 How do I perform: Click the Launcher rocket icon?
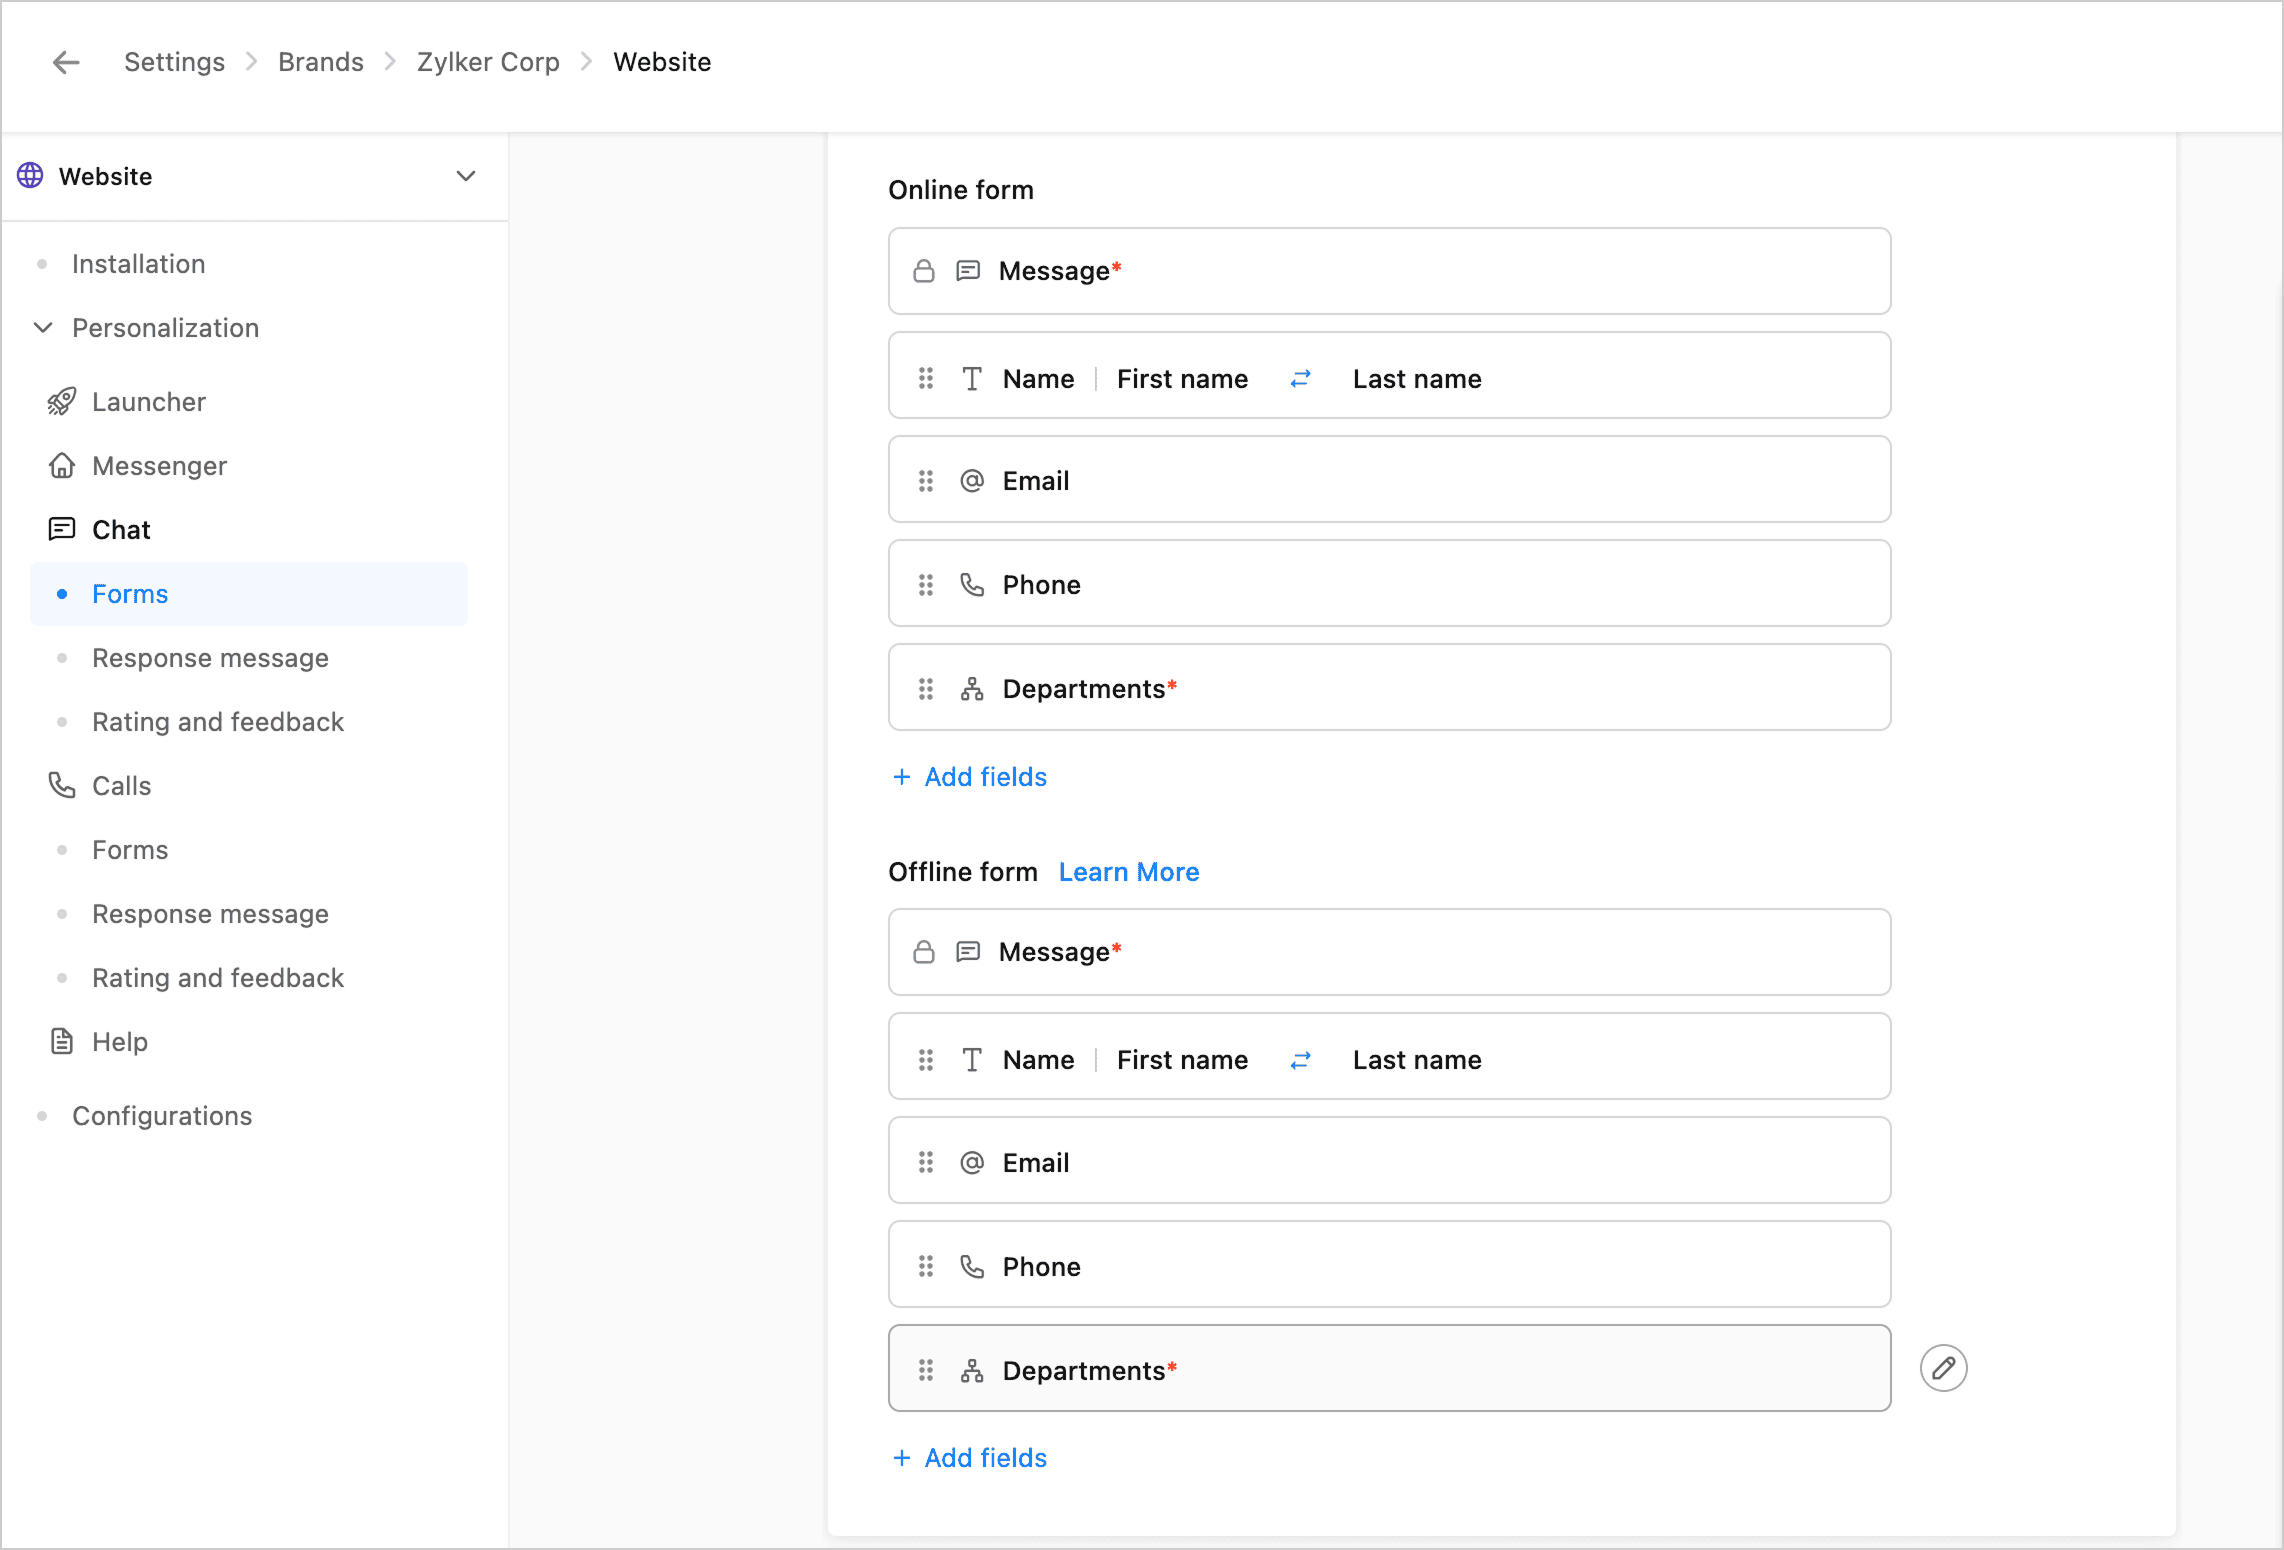pyautogui.click(x=62, y=402)
